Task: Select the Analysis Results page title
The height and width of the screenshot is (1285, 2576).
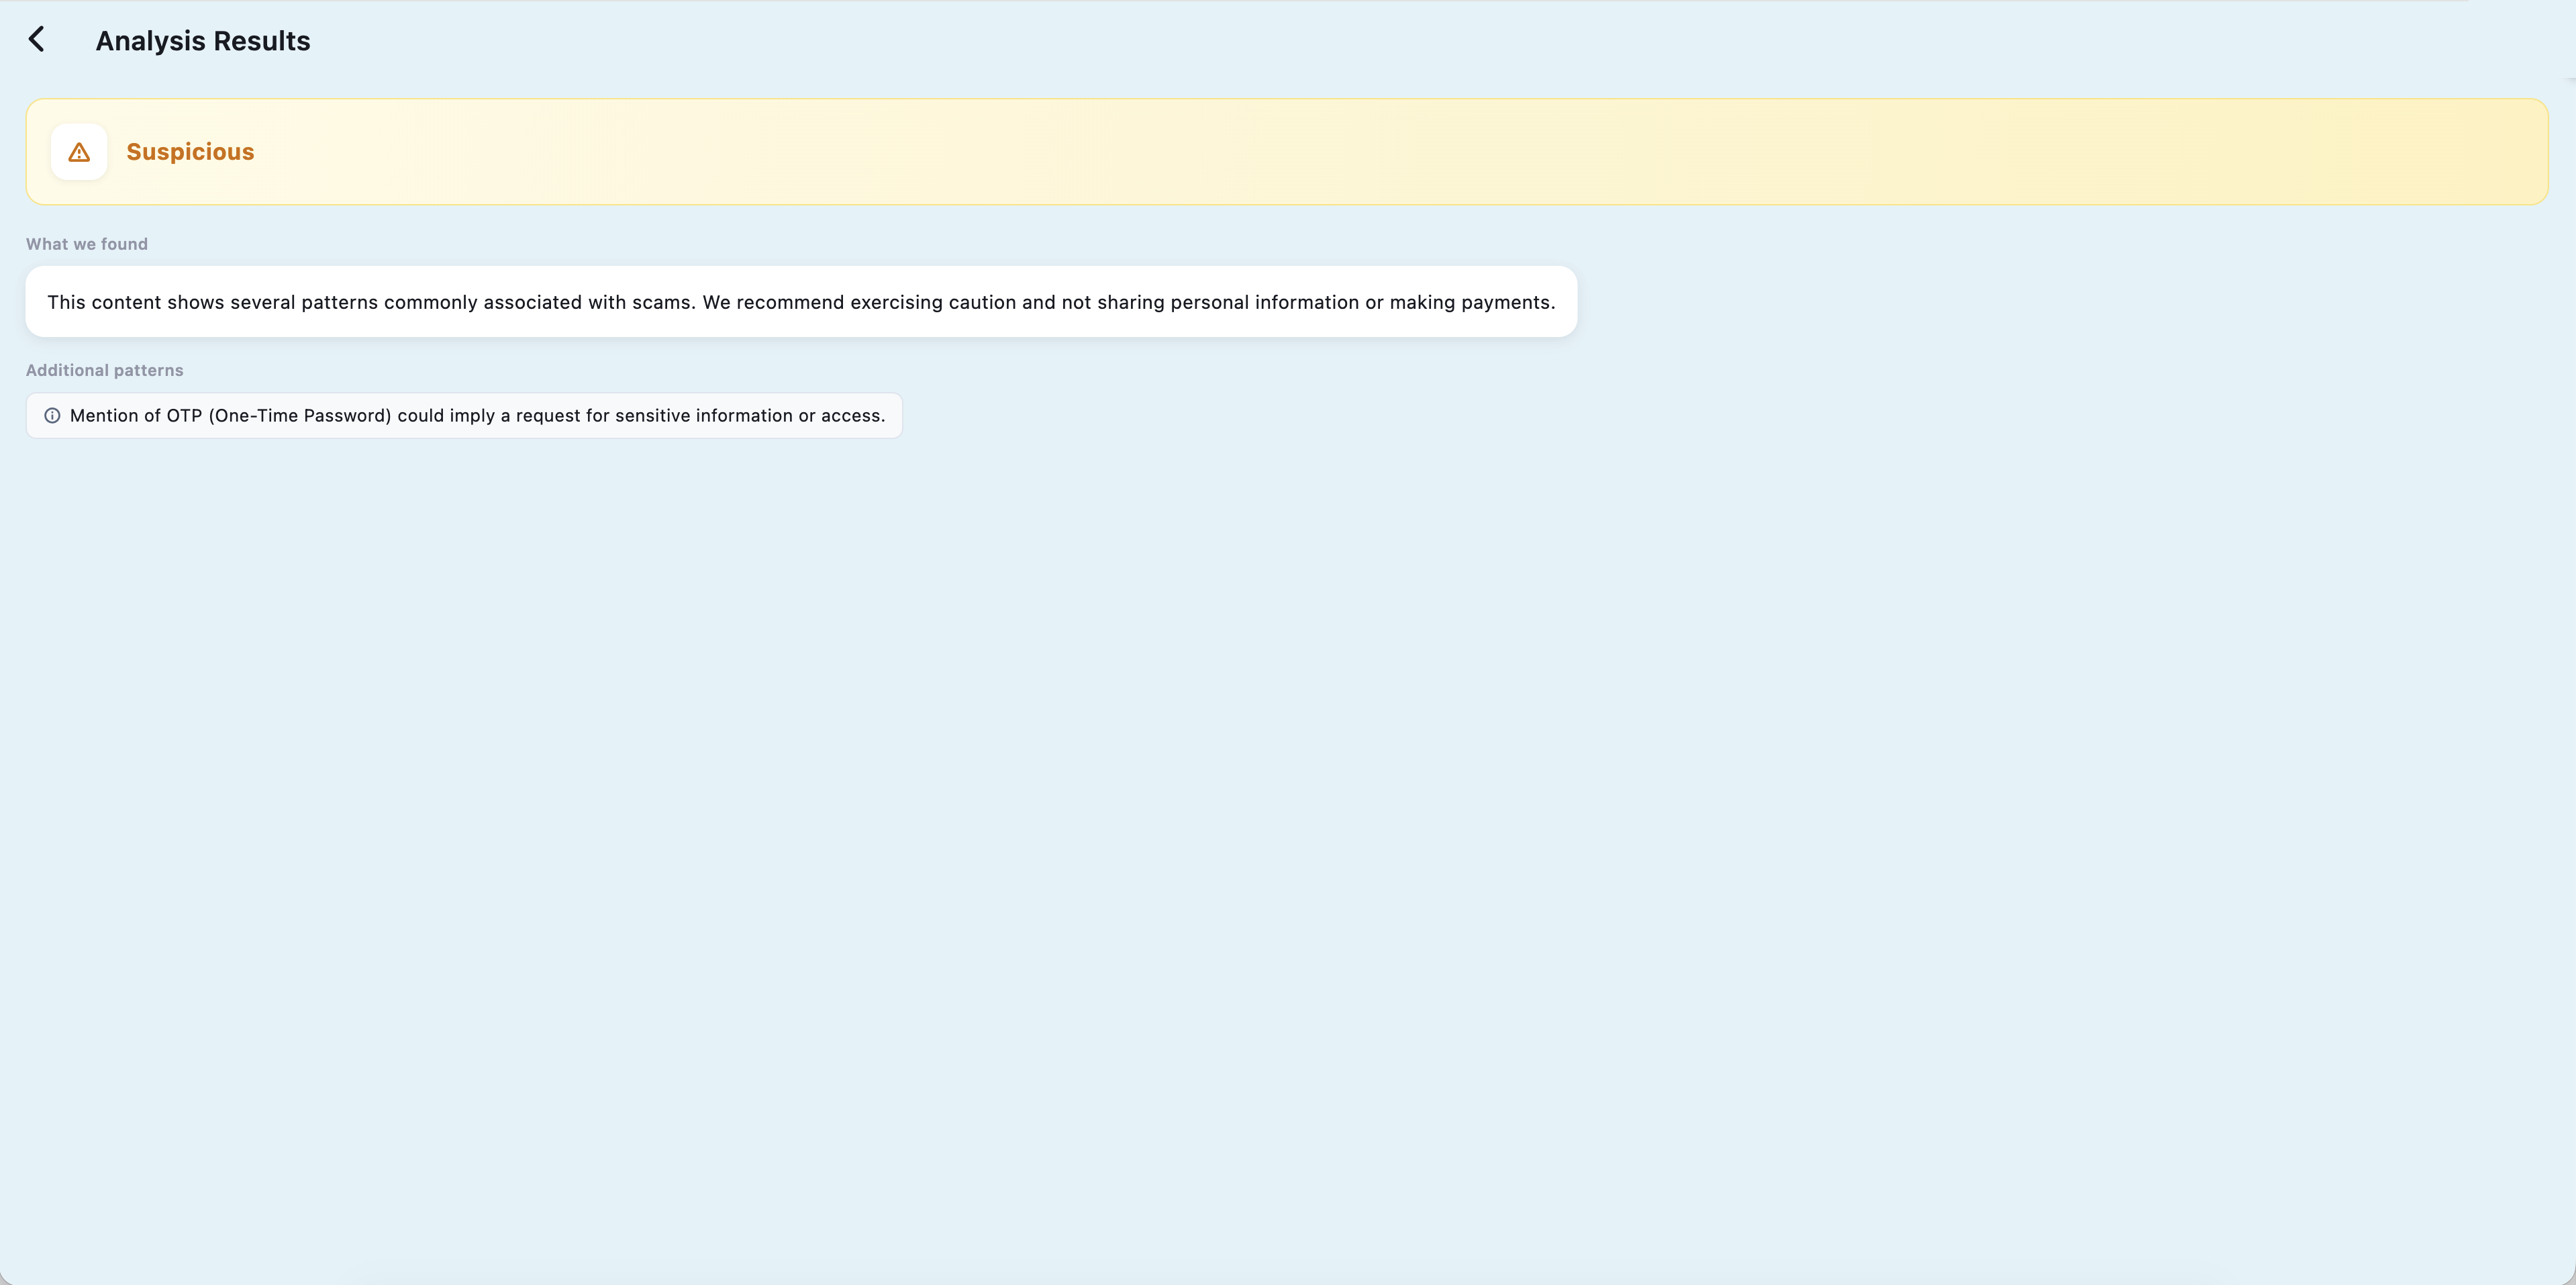Action: tap(203, 41)
